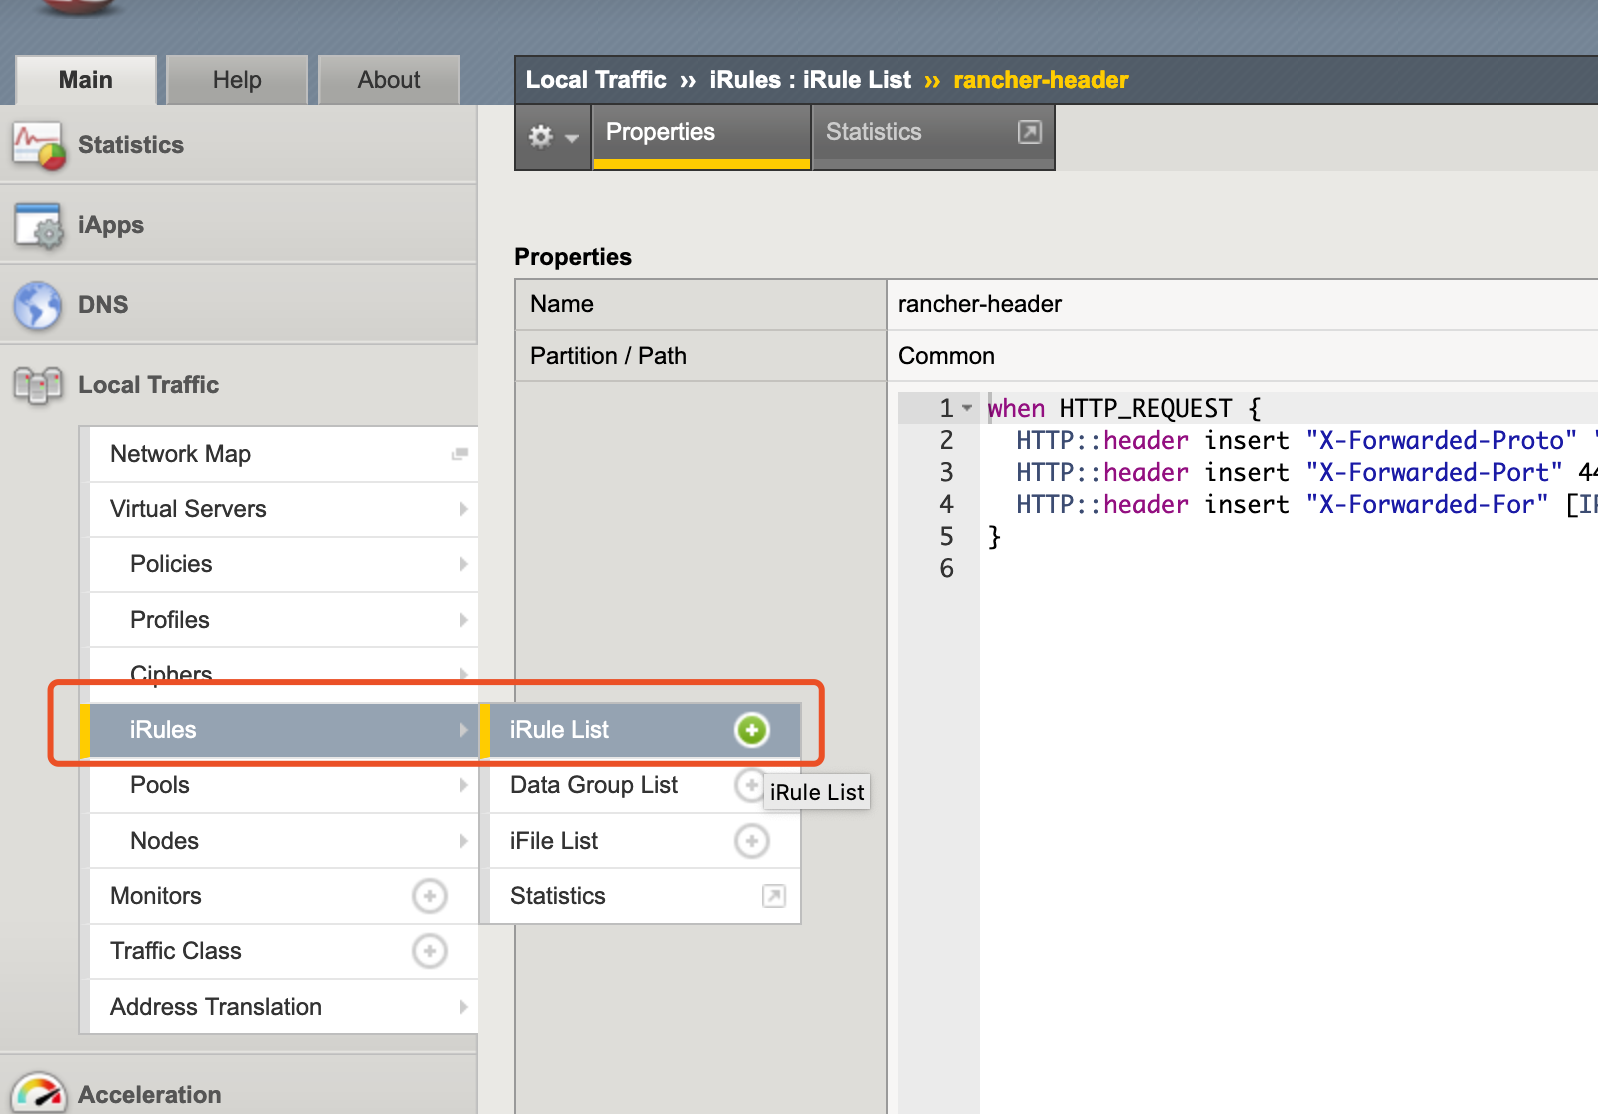The image size is (1598, 1114).
Task: Click the plus icon next to Monitors
Action: [430, 896]
